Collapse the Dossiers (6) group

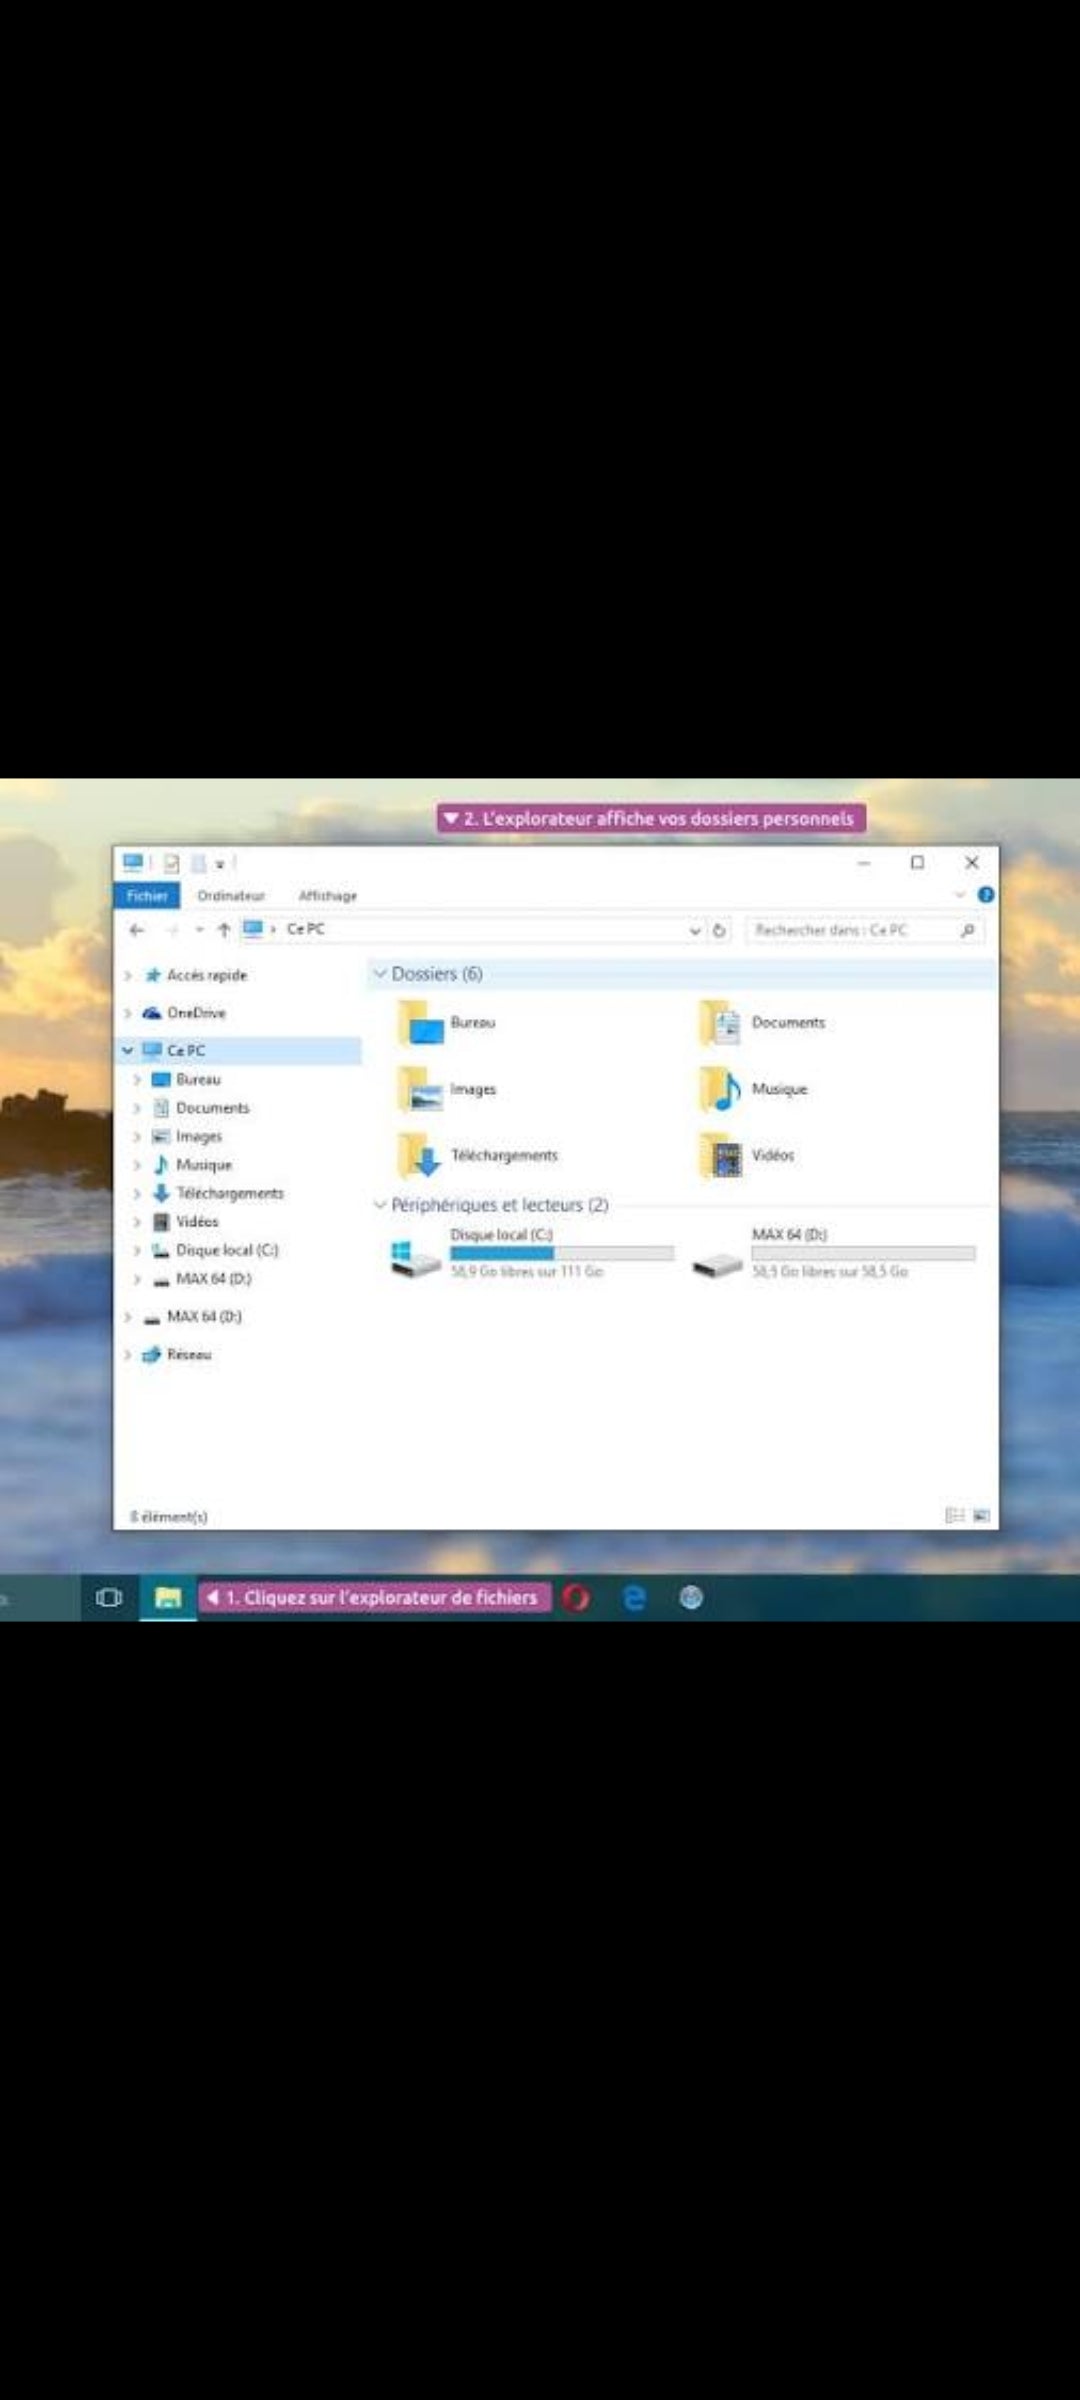point(380,973)
